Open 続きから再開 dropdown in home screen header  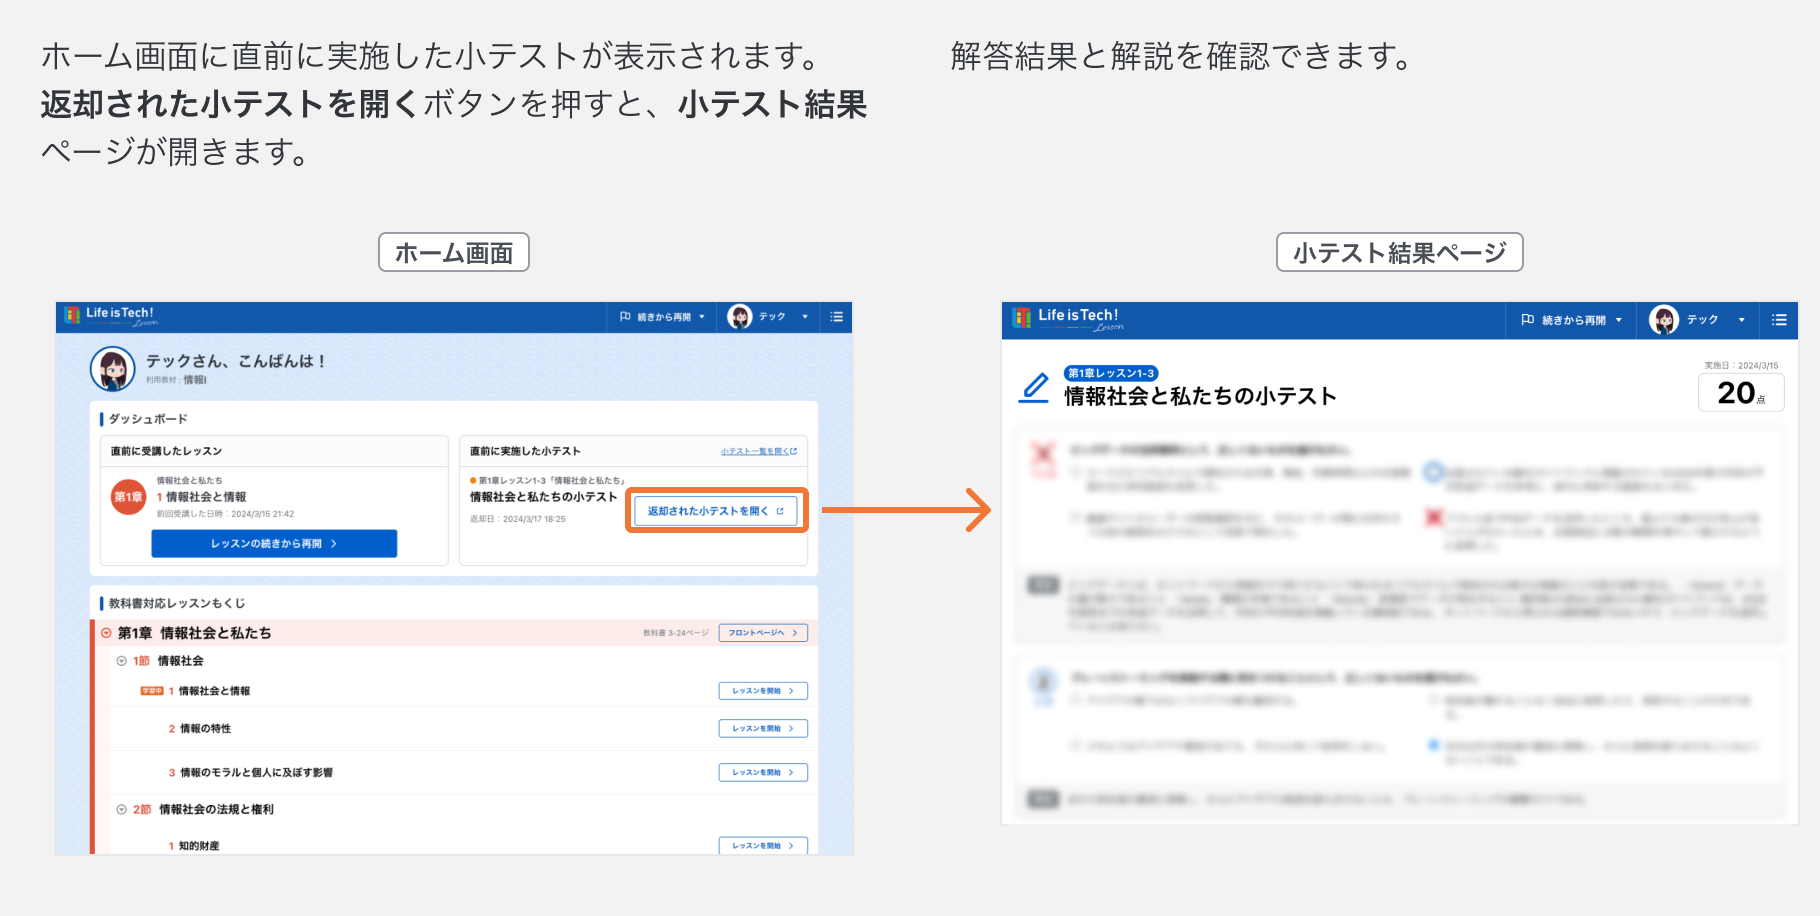pos(662,317)
